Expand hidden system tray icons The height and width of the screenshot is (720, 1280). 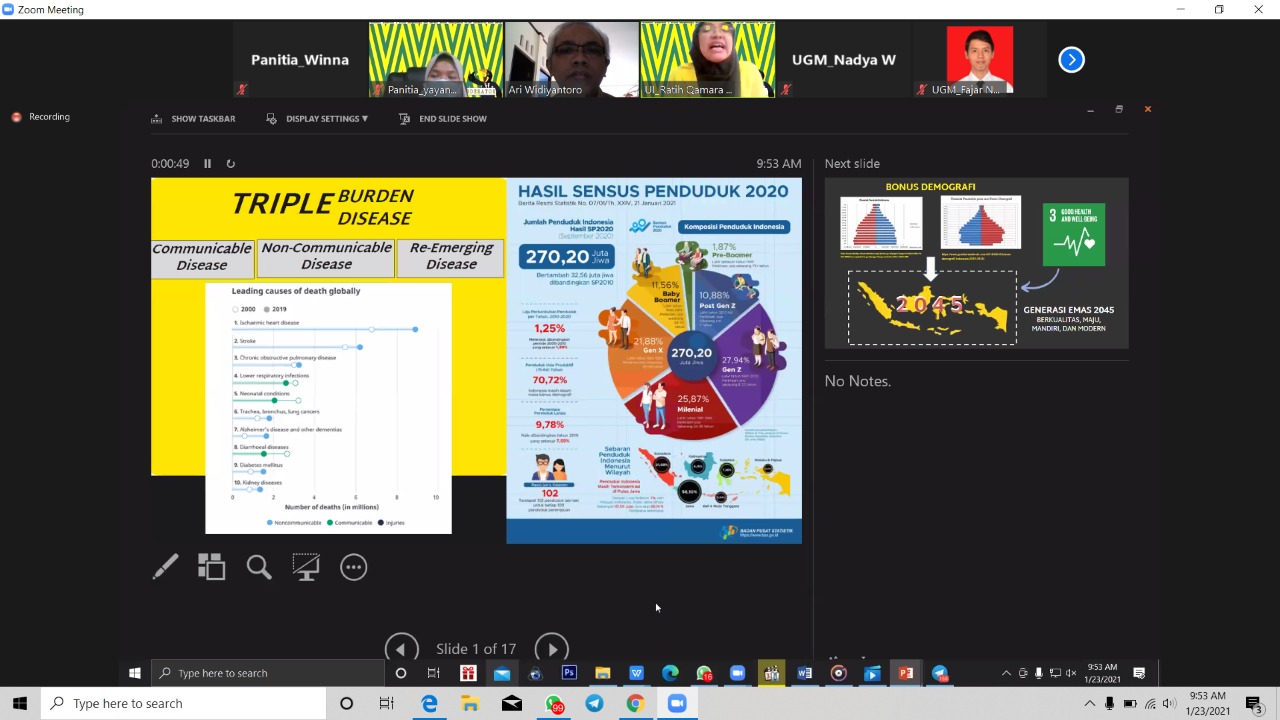(1089, 703)
